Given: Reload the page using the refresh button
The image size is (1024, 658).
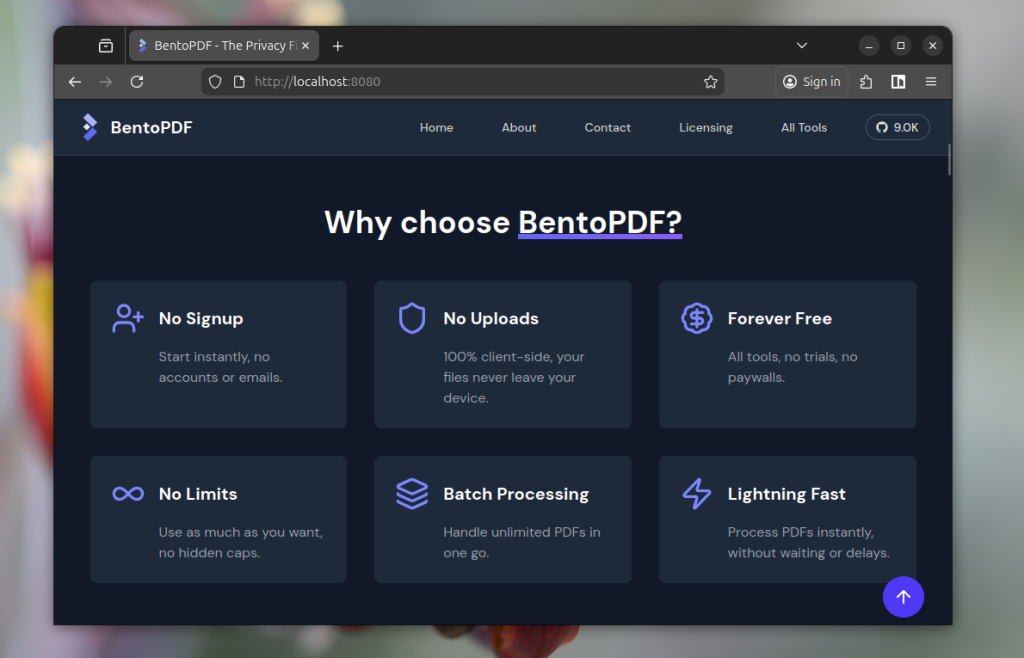Looking at the screenshot, I should [137, 82].
